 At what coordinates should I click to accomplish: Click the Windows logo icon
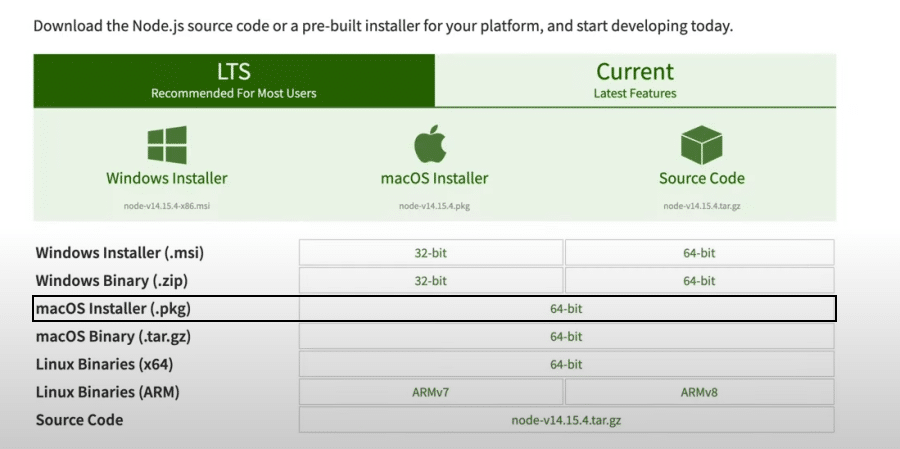coord(167,145)
